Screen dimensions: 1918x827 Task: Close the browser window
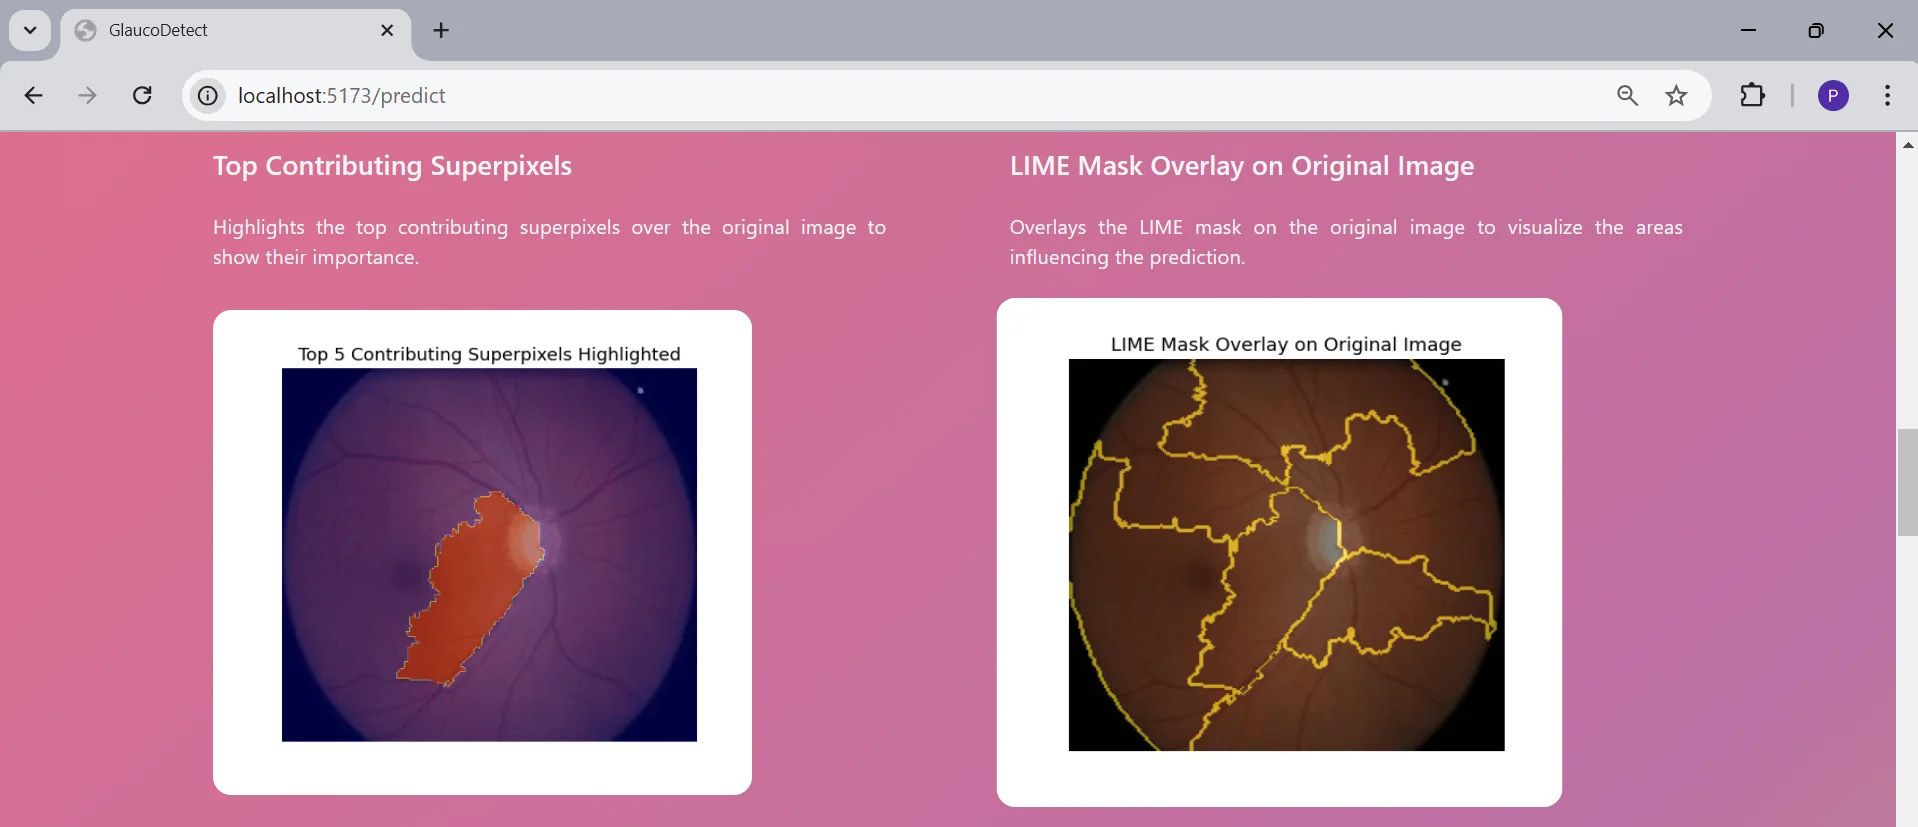tap(1885, 30)
